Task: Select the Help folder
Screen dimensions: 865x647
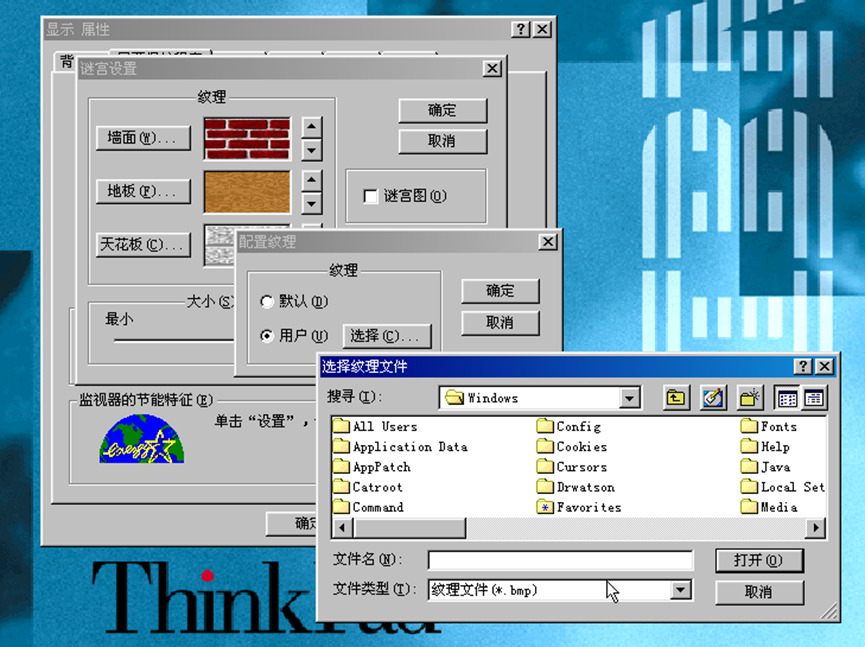Action: point(766,446)
